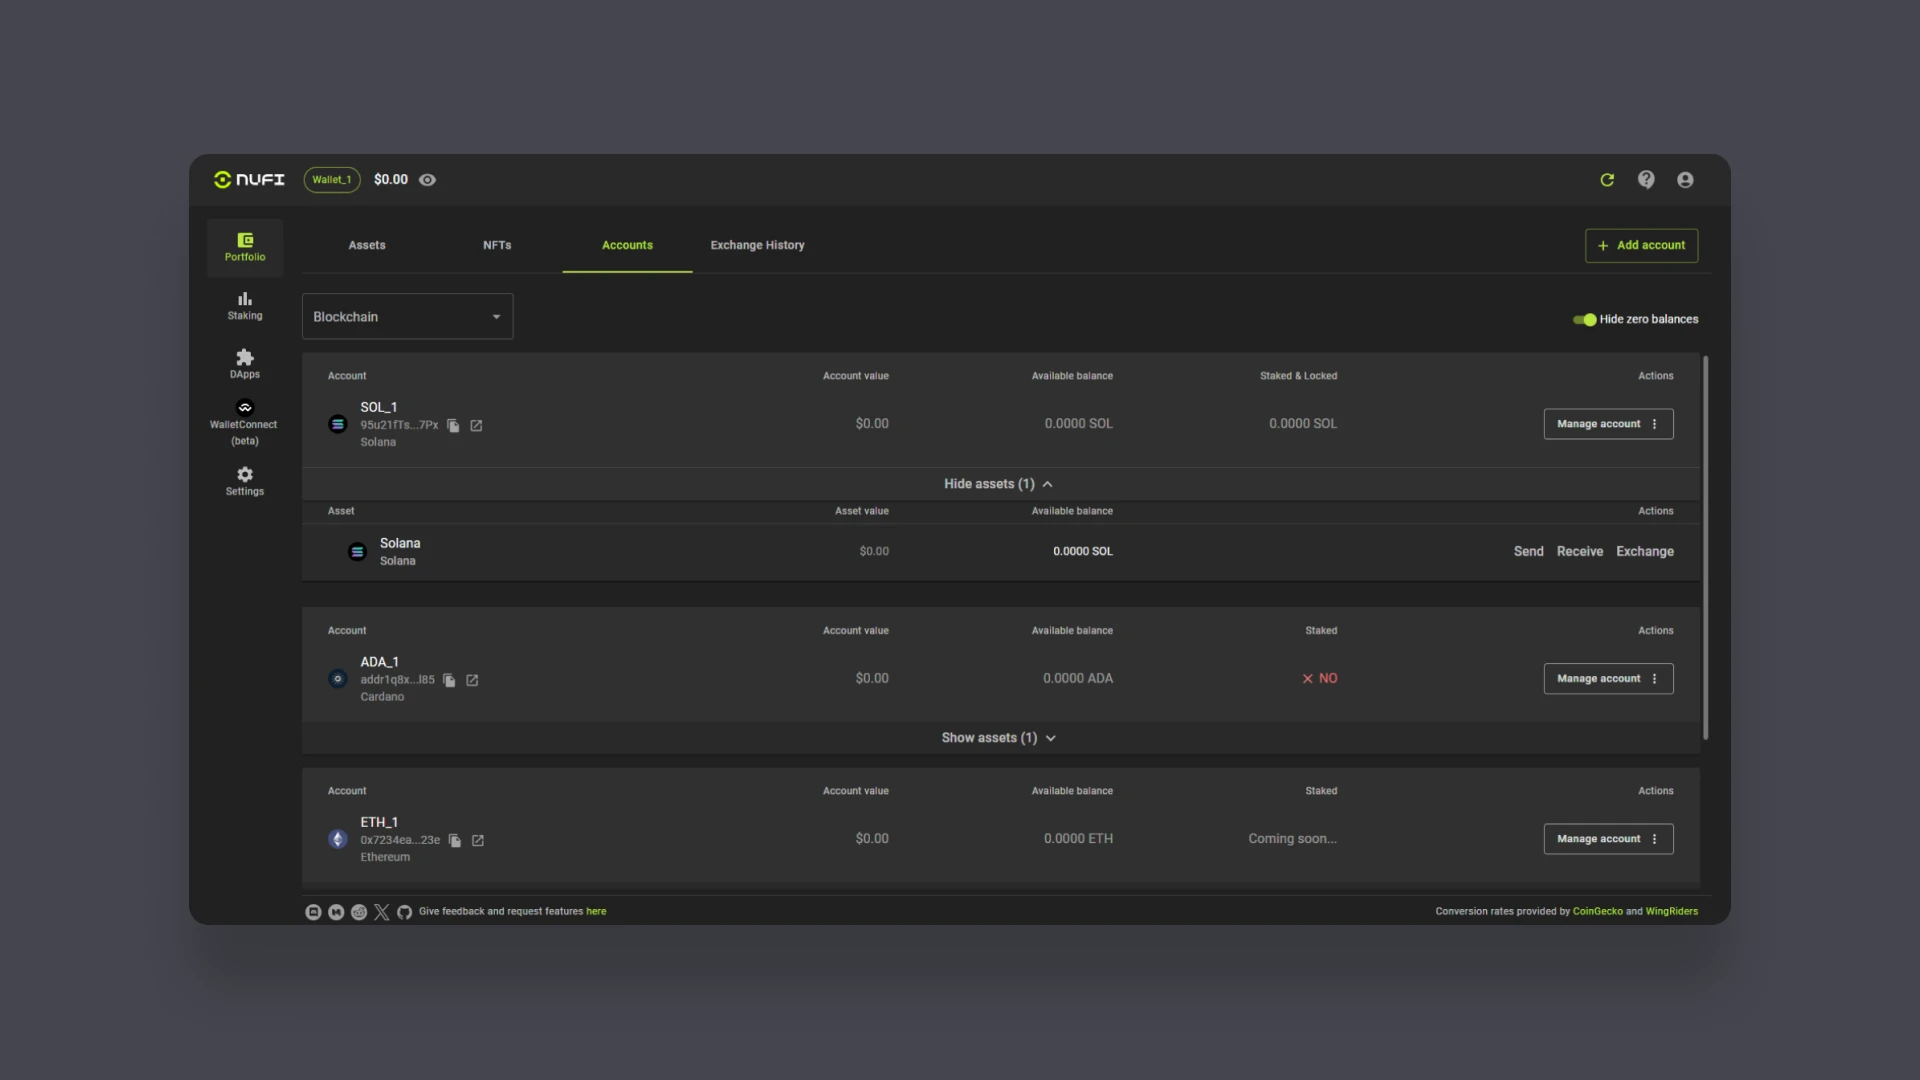
Task: Select the DApps sidebar icon
Action: pyautogui.click(x=244, y=362)
